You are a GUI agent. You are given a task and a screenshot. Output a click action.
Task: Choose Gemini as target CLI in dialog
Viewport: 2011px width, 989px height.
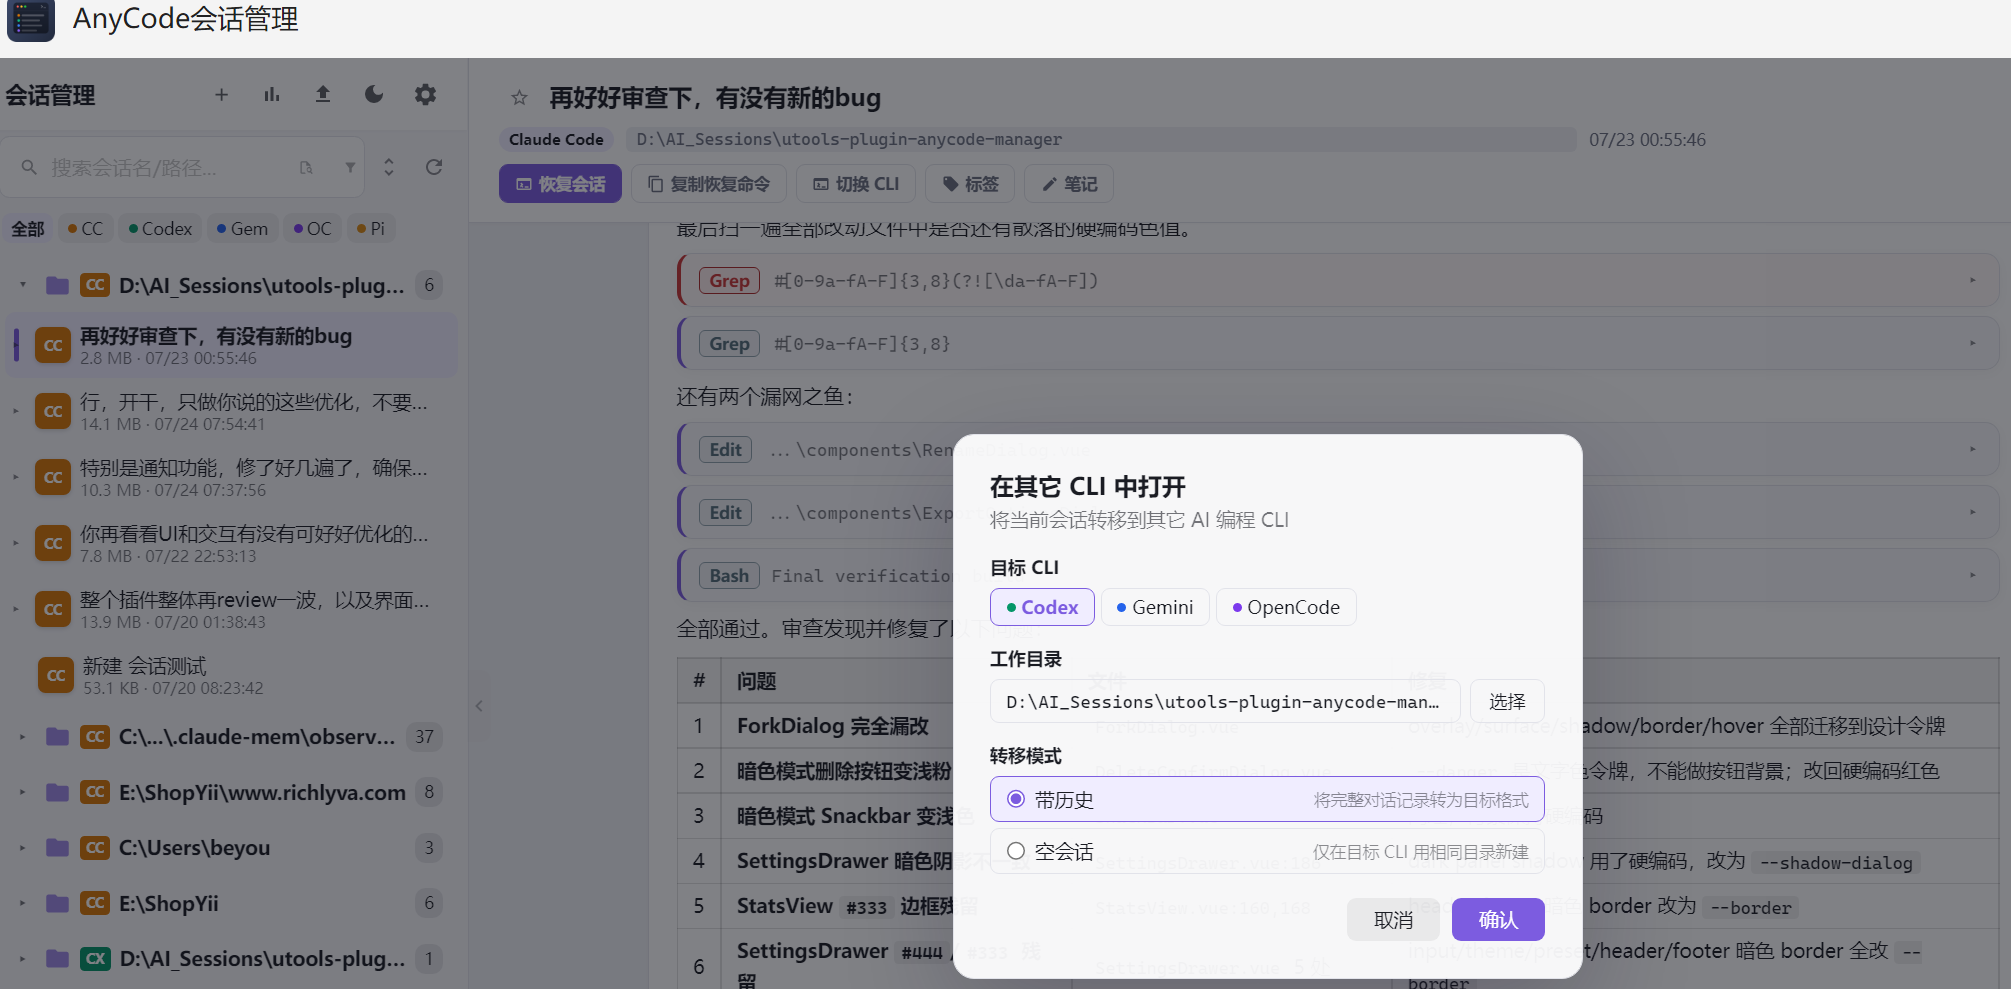point(1155,607)
